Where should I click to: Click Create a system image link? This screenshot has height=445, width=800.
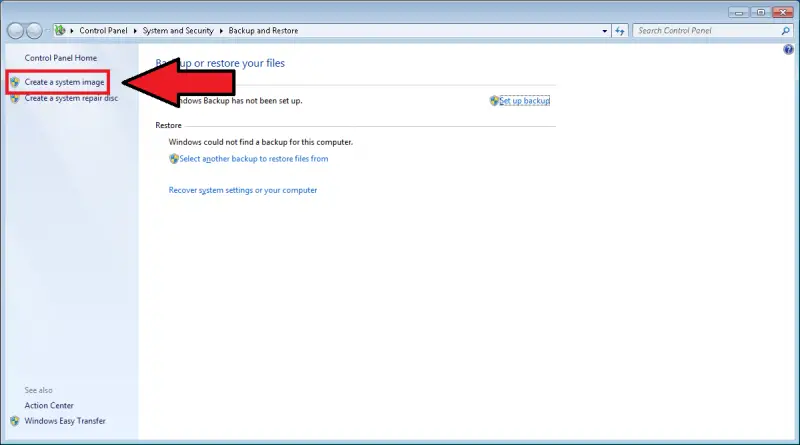[64, 82]
